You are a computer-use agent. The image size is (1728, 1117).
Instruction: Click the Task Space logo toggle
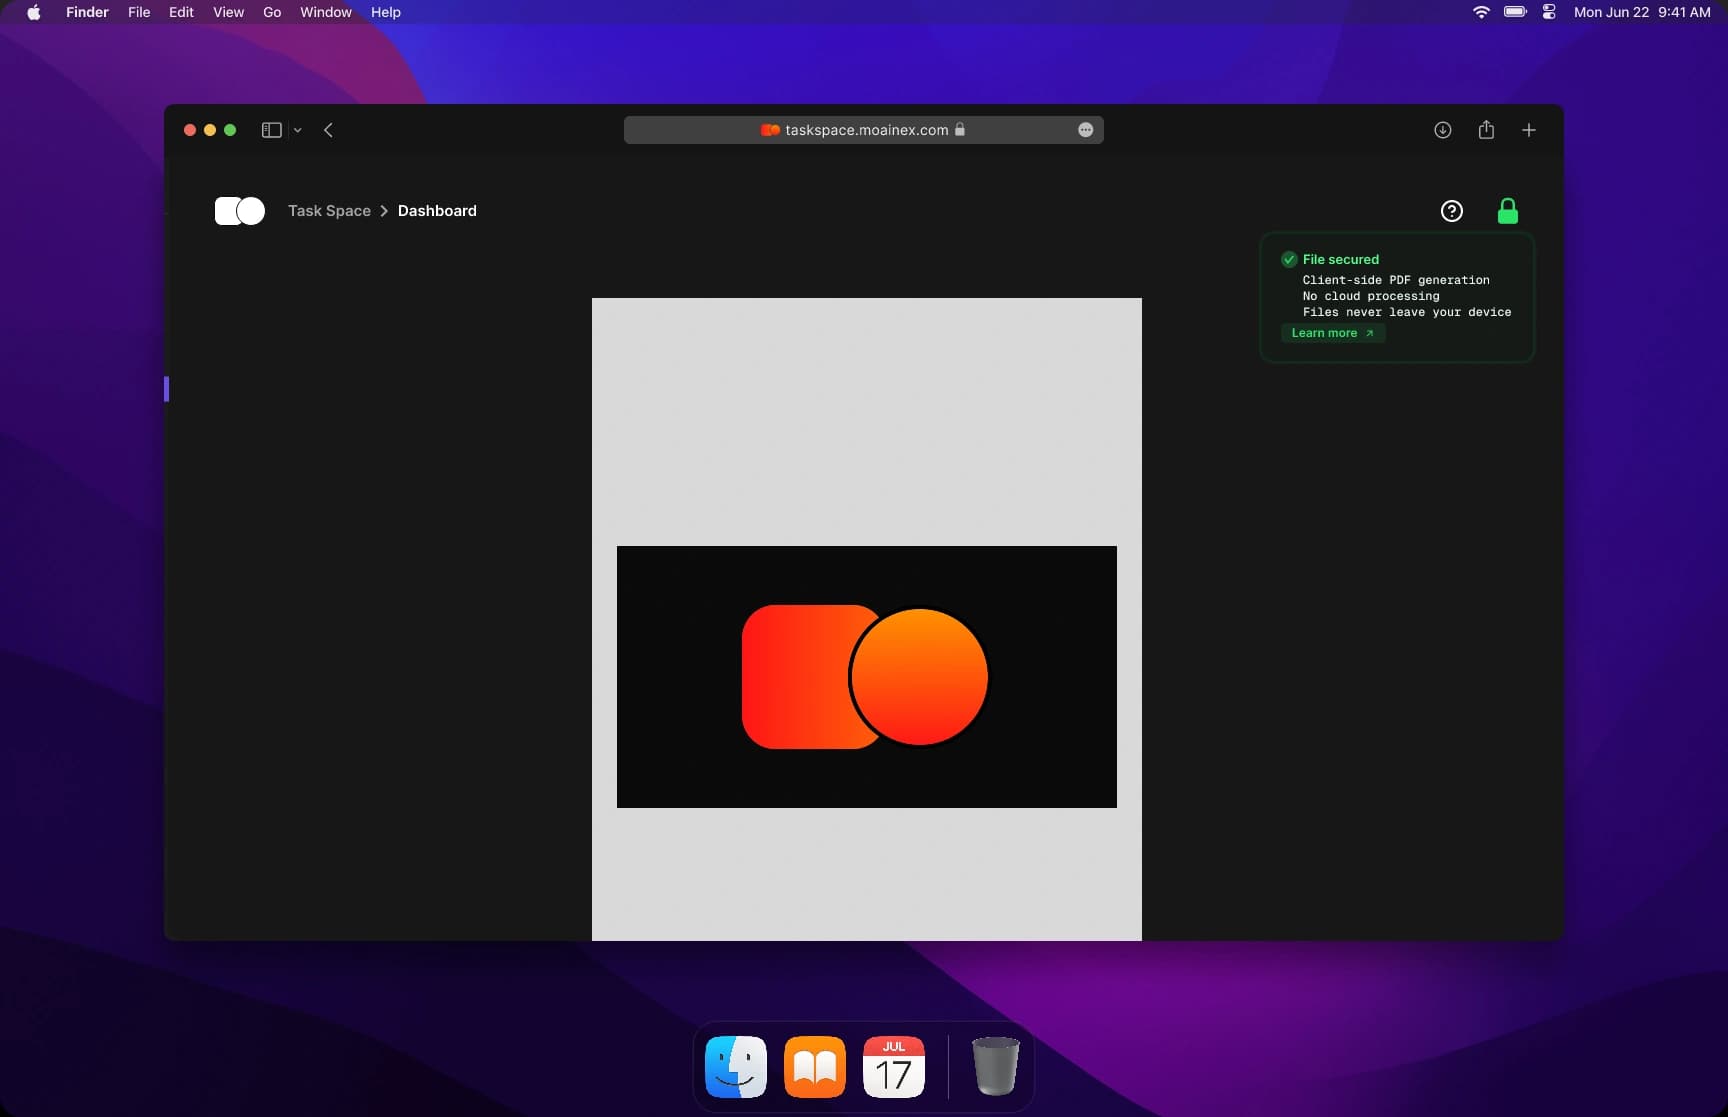[240, 211]
